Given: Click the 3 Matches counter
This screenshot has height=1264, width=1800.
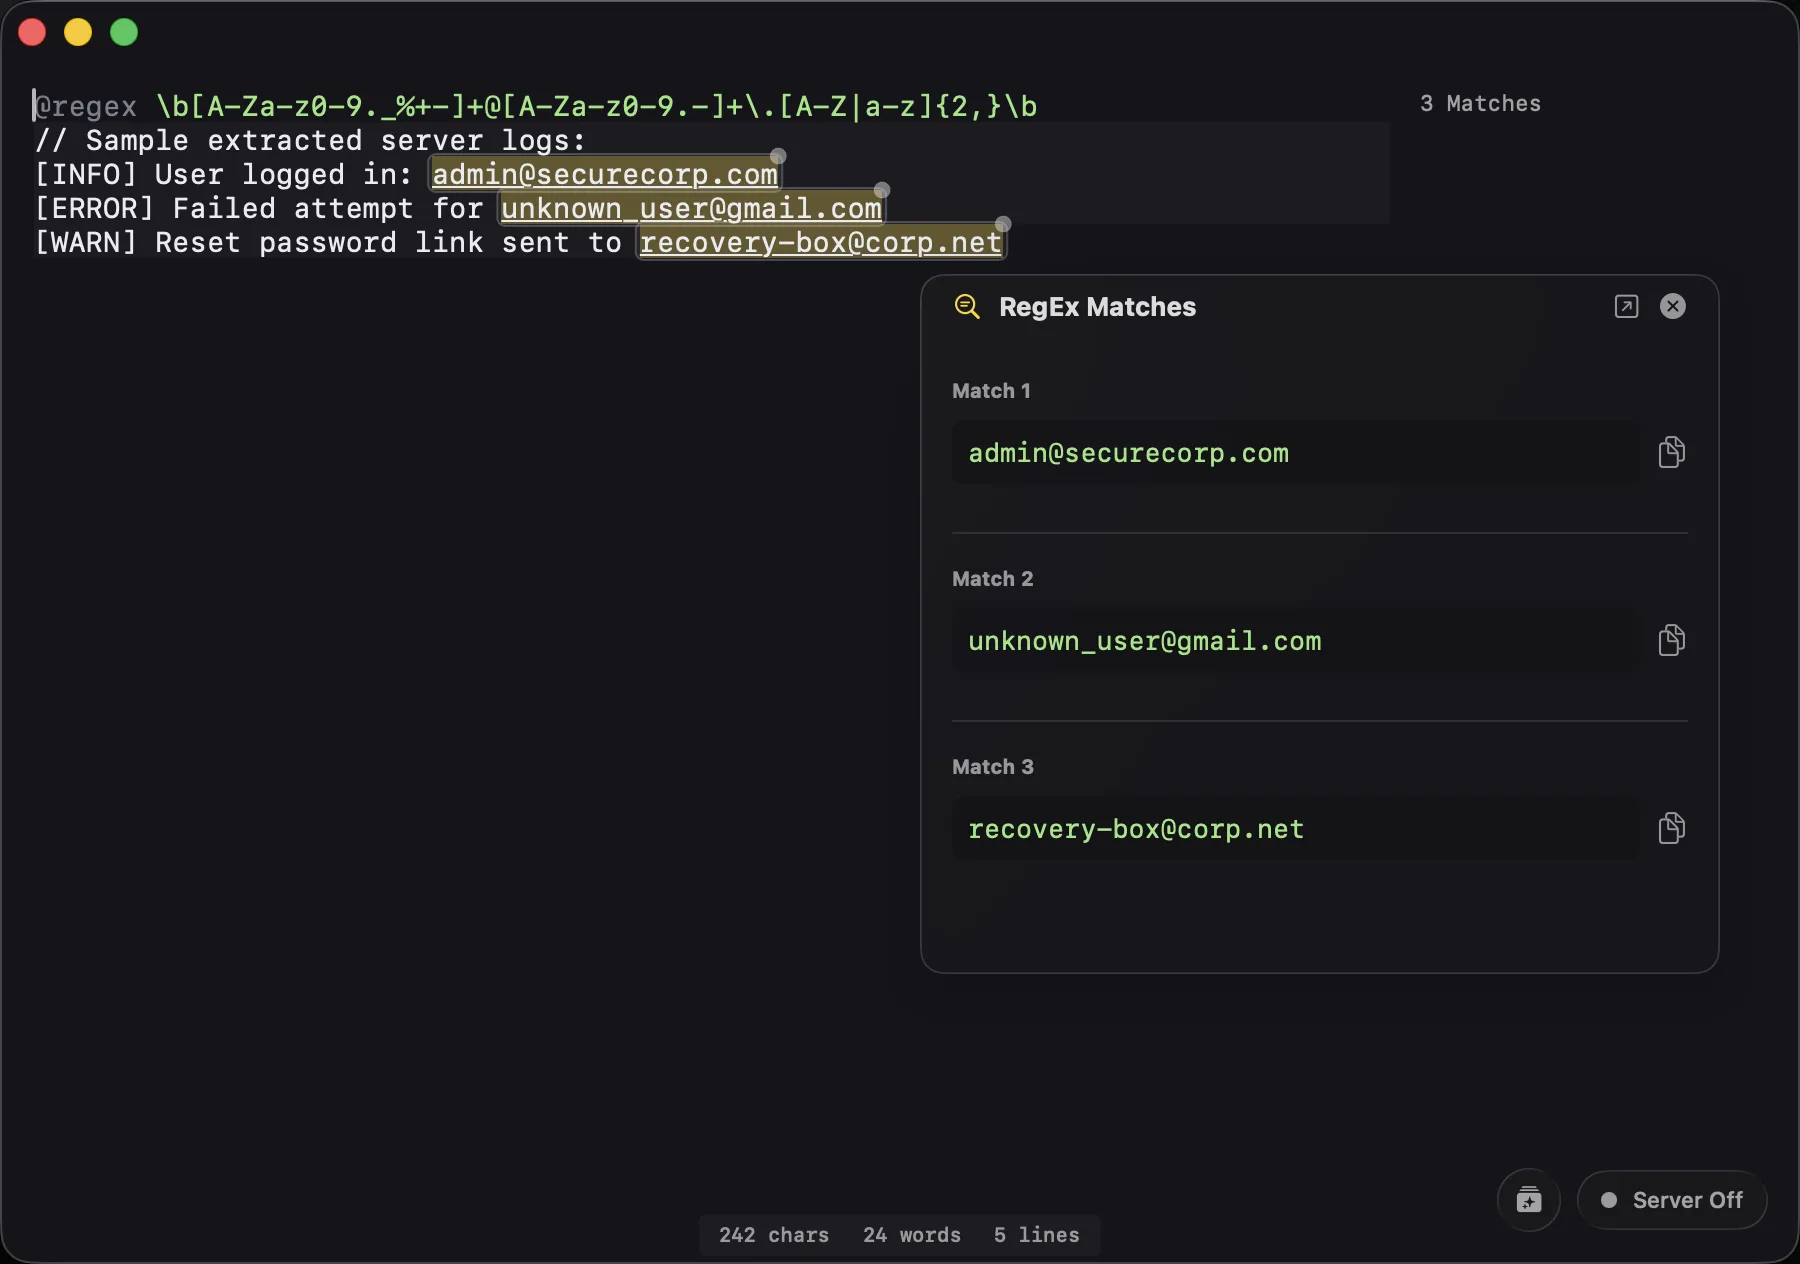Looking at the screenshot, I should [1480, 104].
